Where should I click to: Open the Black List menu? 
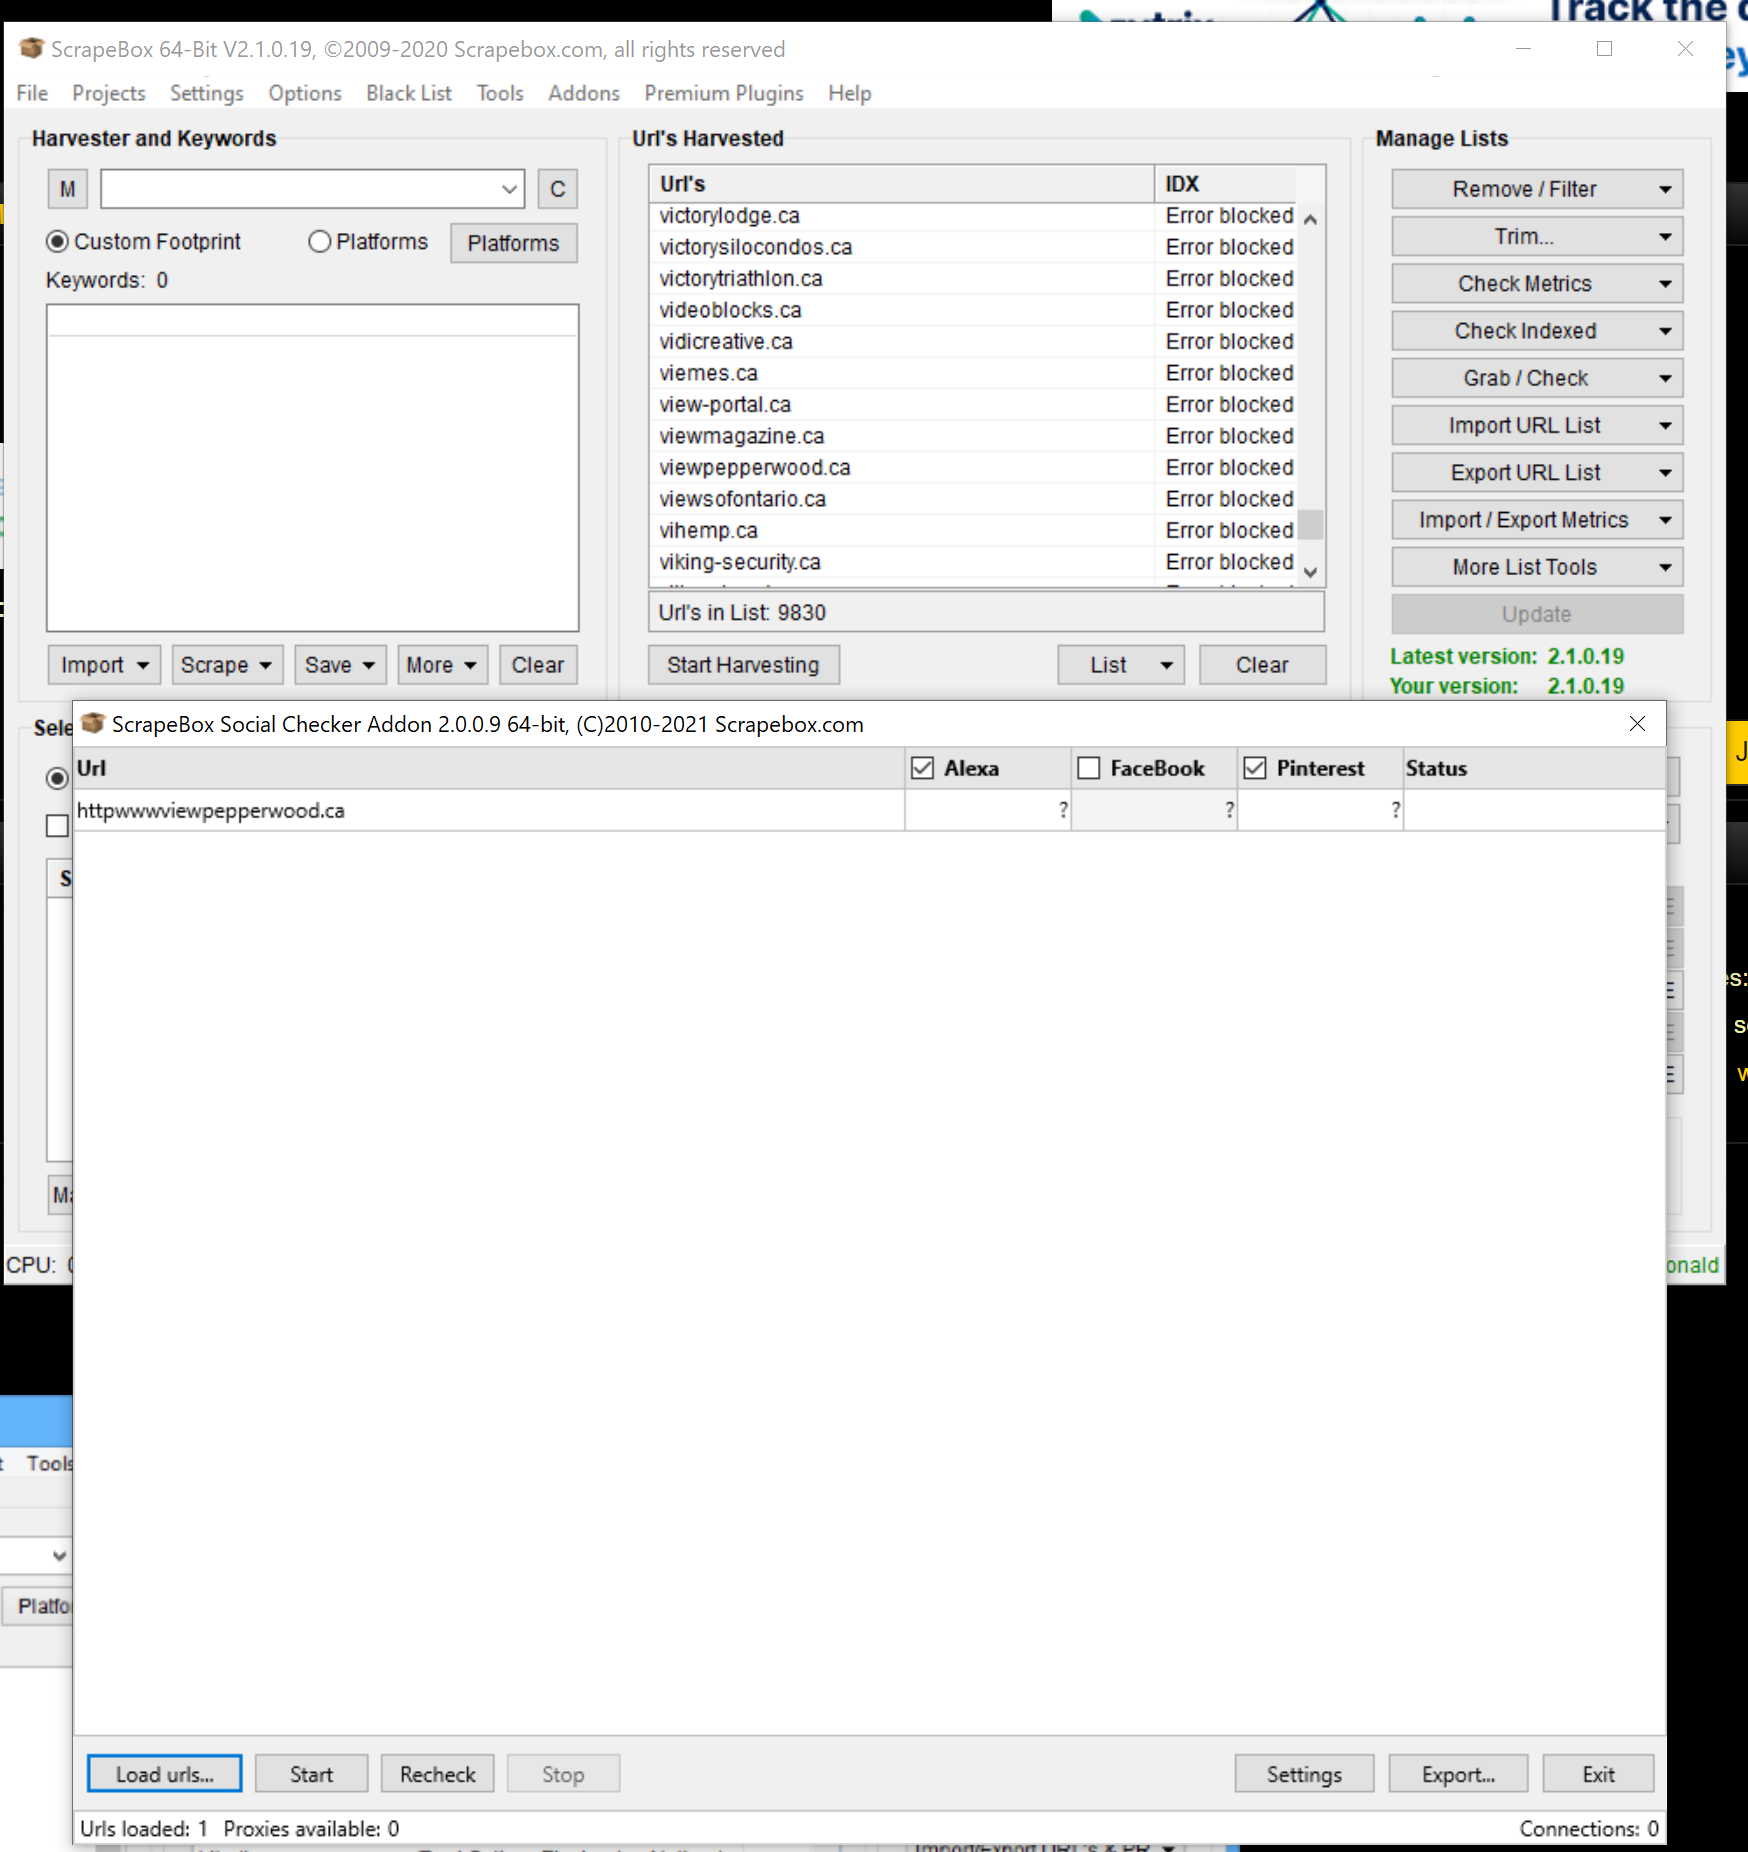[x=409, y=93]
